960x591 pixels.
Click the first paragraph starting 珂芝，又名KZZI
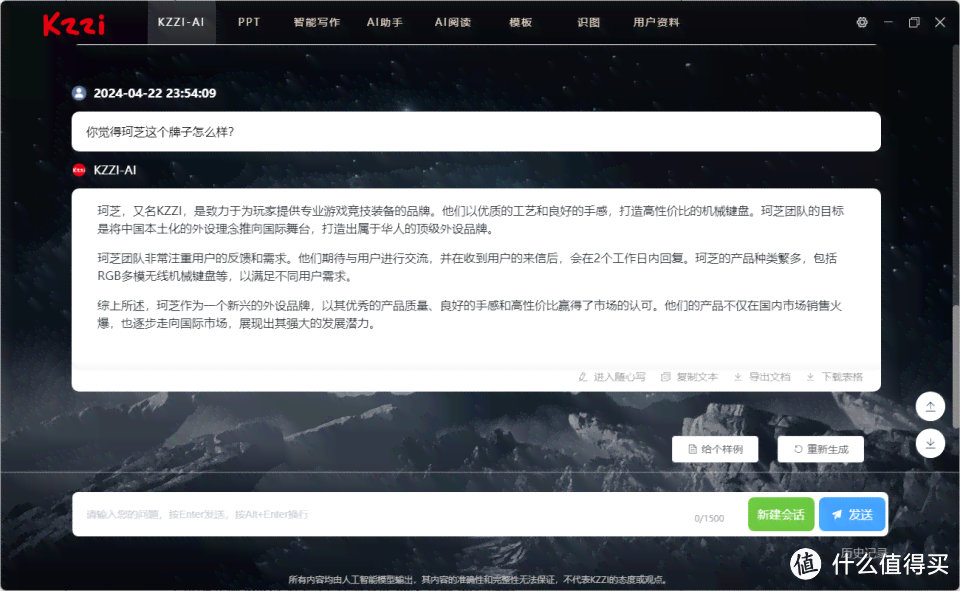[x=470, y=220]
